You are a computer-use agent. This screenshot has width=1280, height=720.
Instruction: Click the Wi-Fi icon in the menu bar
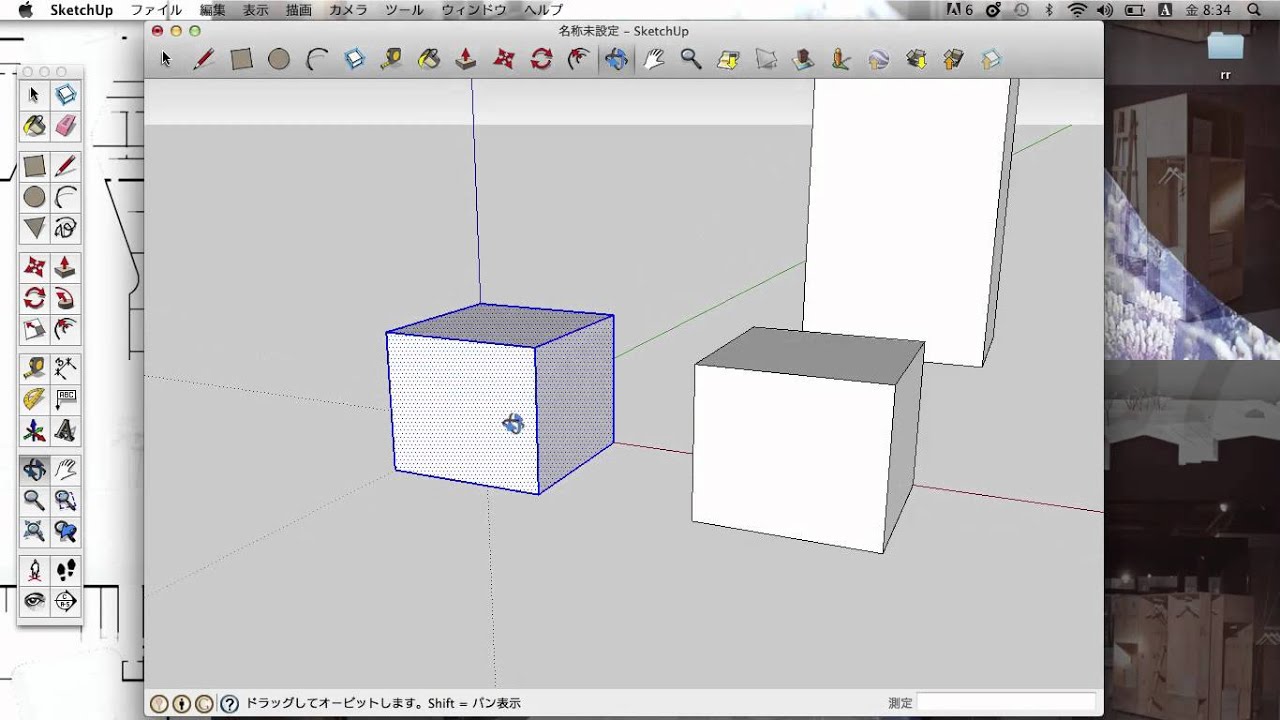click(x=1077, y=10)
